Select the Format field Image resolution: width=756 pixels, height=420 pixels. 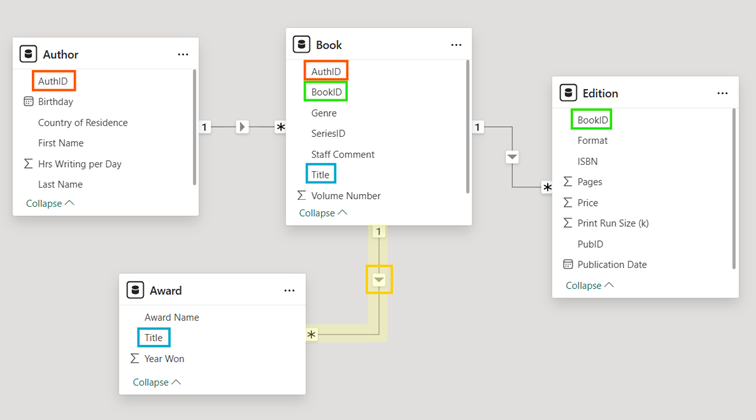click(x=593, y=140)
